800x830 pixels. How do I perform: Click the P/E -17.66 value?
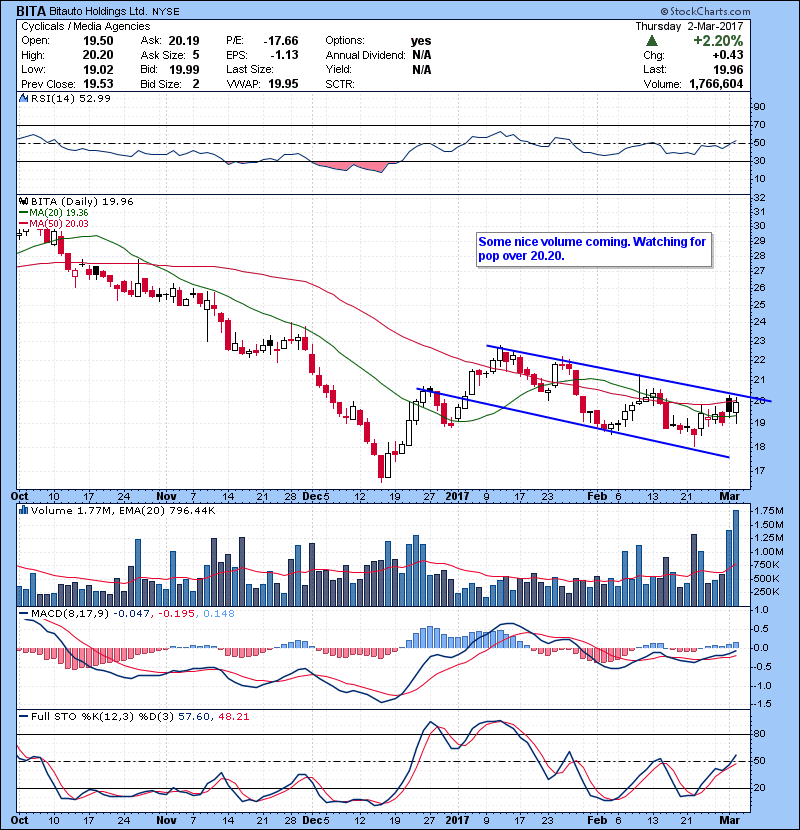pos(281,41)
